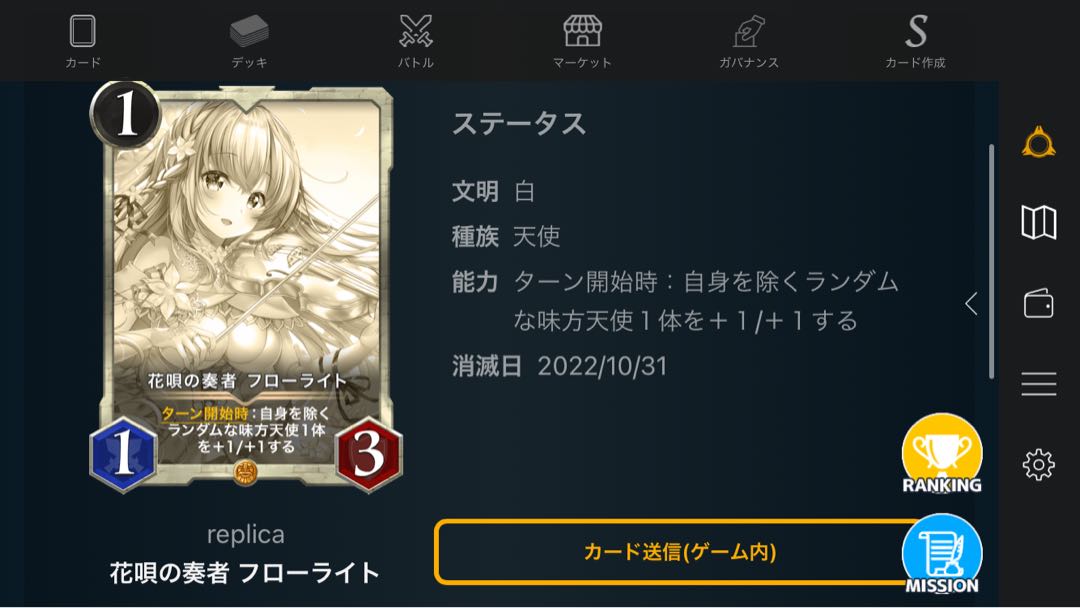
Task: Open カード作成 card creation tab
Action: tap(915, 41)
